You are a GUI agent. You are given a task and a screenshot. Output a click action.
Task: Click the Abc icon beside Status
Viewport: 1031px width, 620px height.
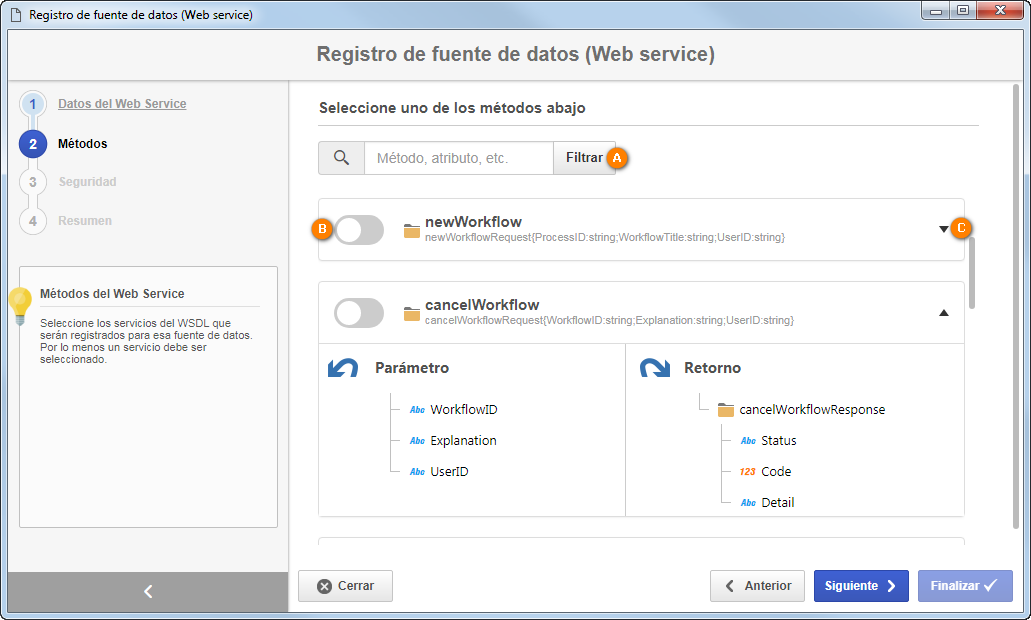pyautogui.click(x=748, y=441)
